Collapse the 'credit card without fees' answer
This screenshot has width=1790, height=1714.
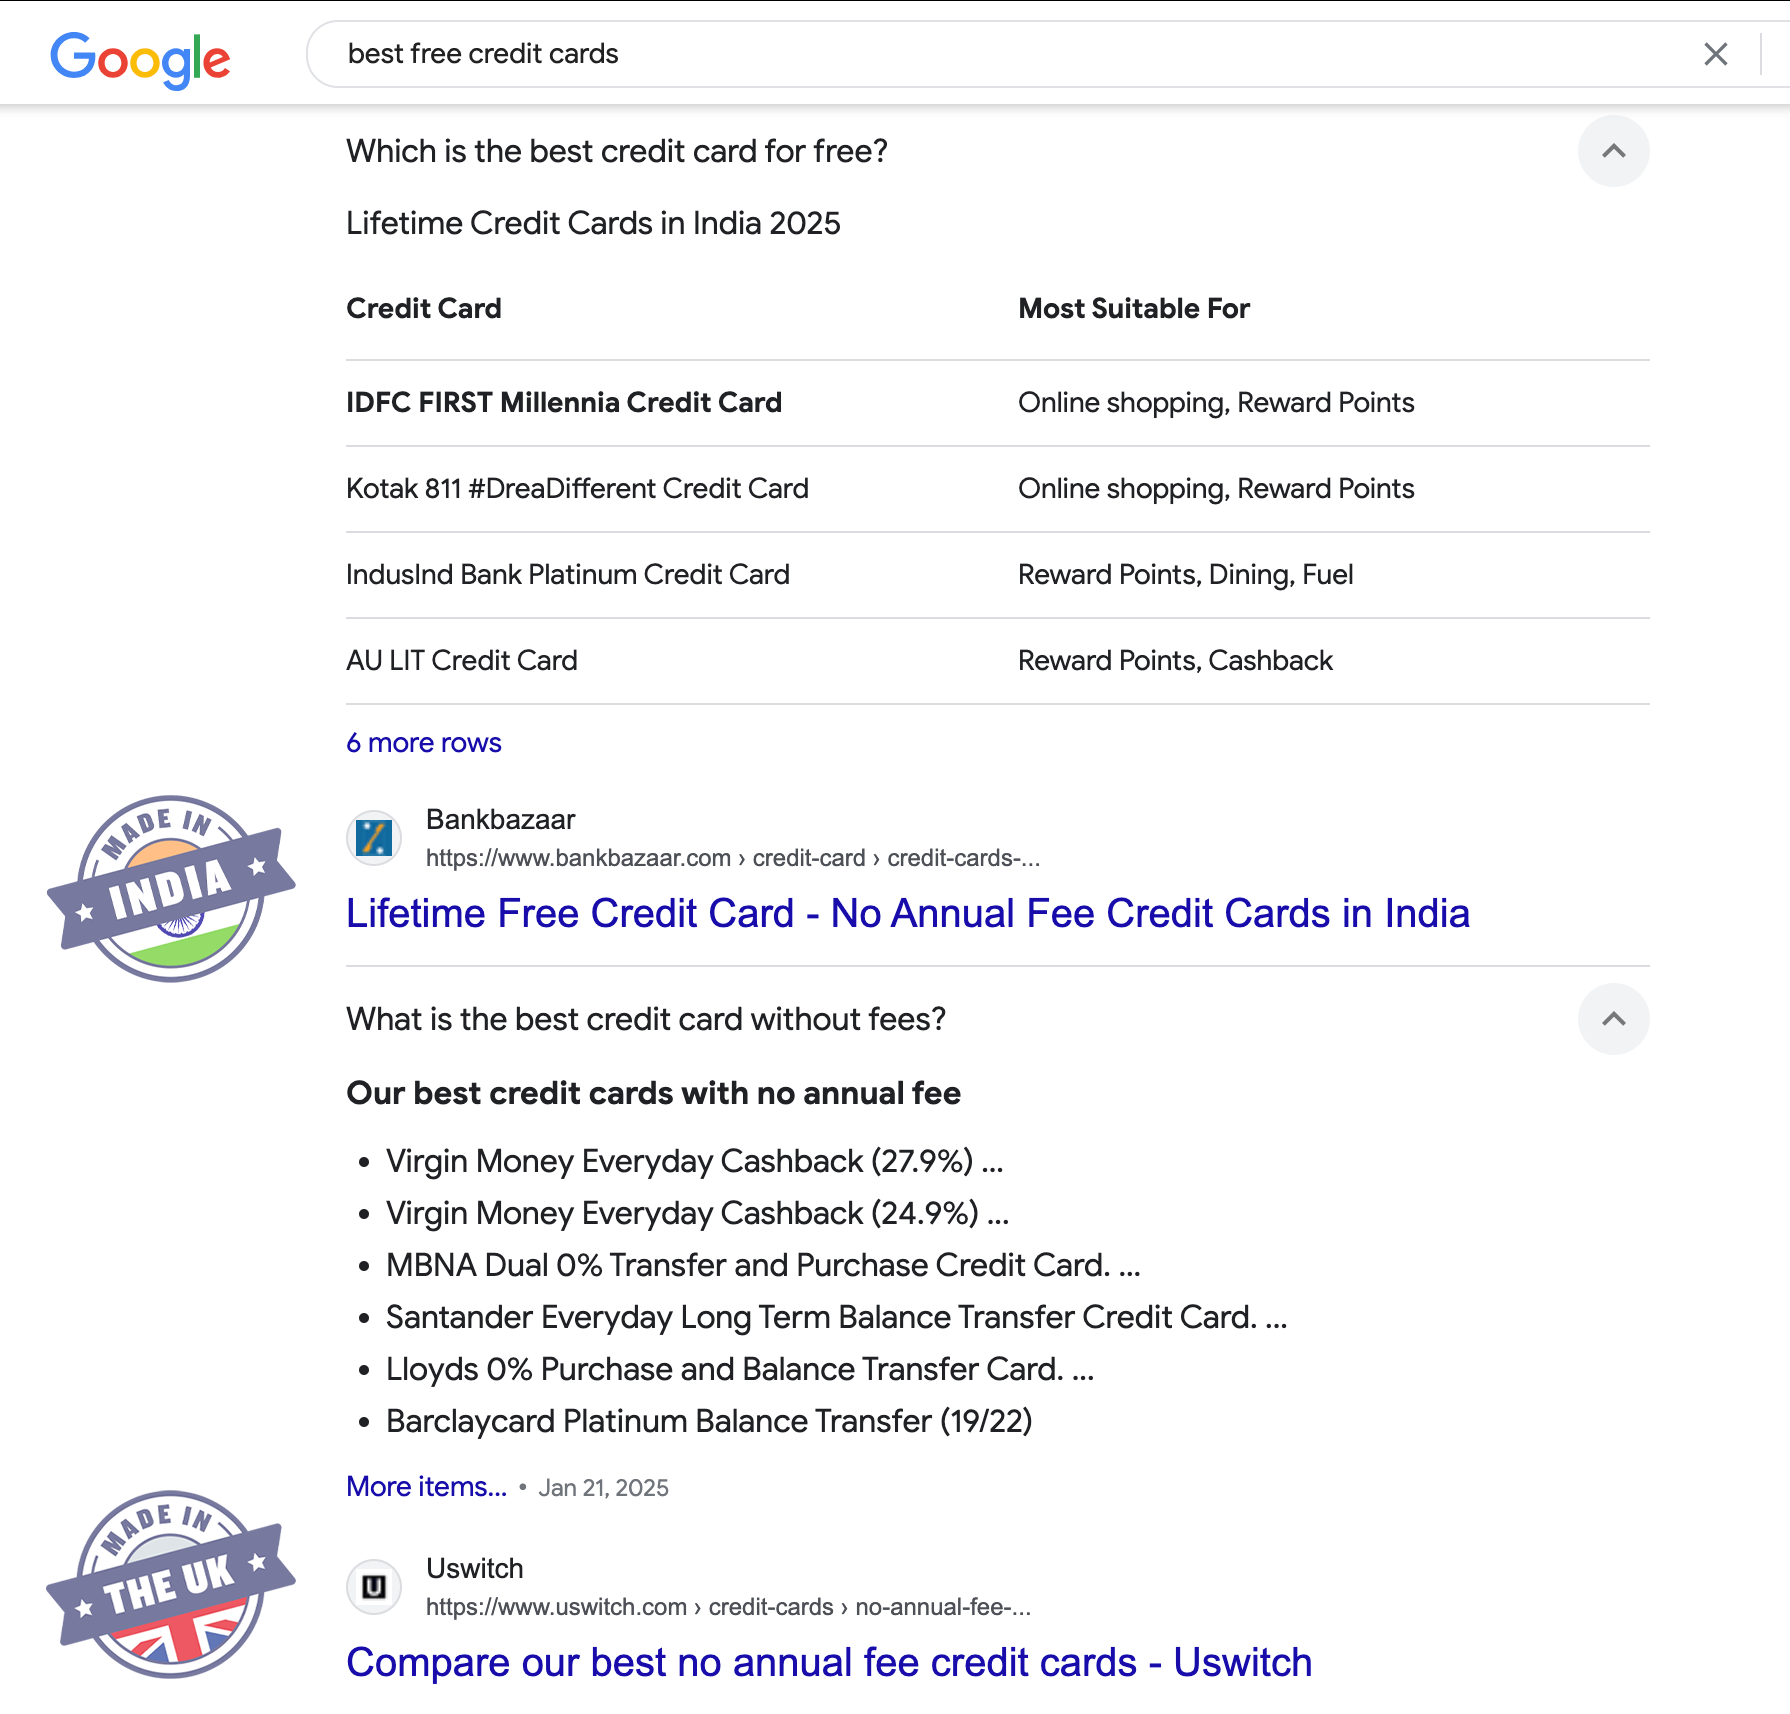pyautogui.click(x=1613, y=1019)
